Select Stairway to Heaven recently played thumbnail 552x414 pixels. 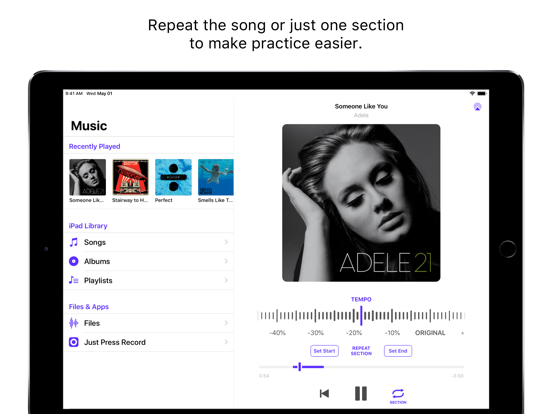point(130,177)
